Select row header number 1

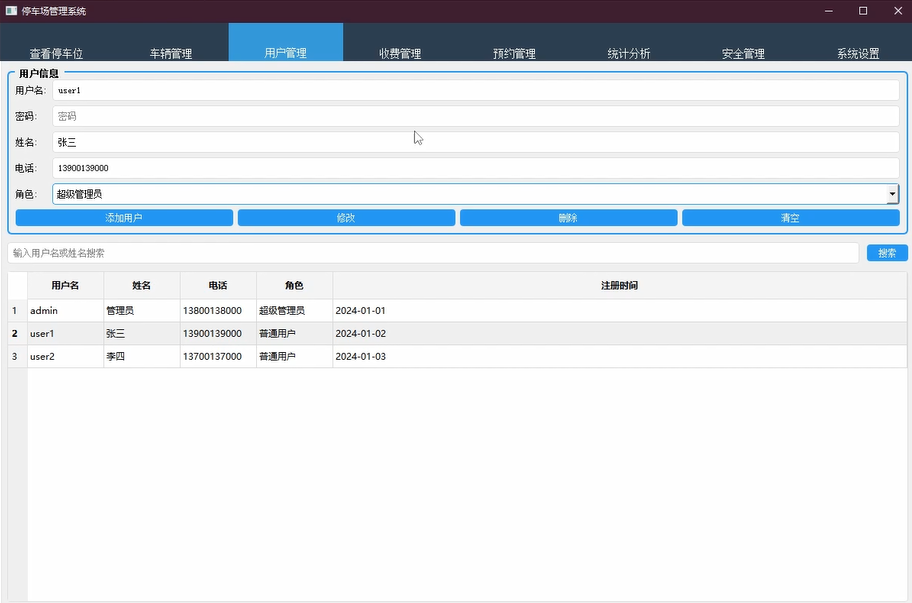[x=17, y=311]
